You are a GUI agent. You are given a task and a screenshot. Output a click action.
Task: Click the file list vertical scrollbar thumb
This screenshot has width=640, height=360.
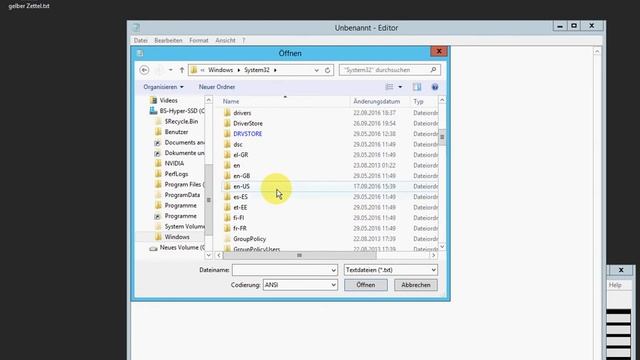tap(442, 137)
